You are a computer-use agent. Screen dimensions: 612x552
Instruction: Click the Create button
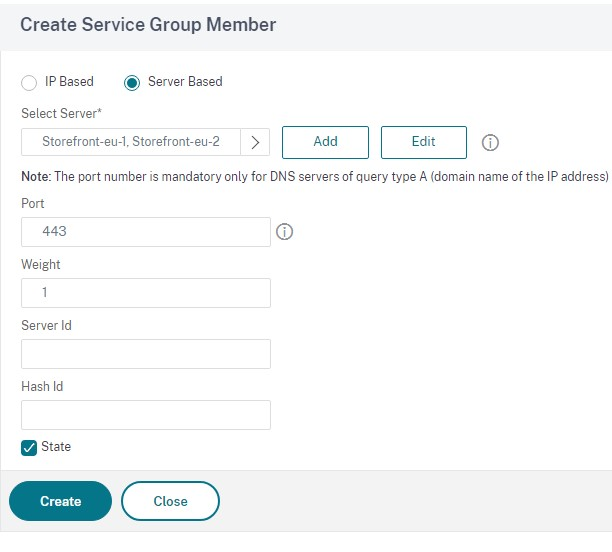(60, 501)
